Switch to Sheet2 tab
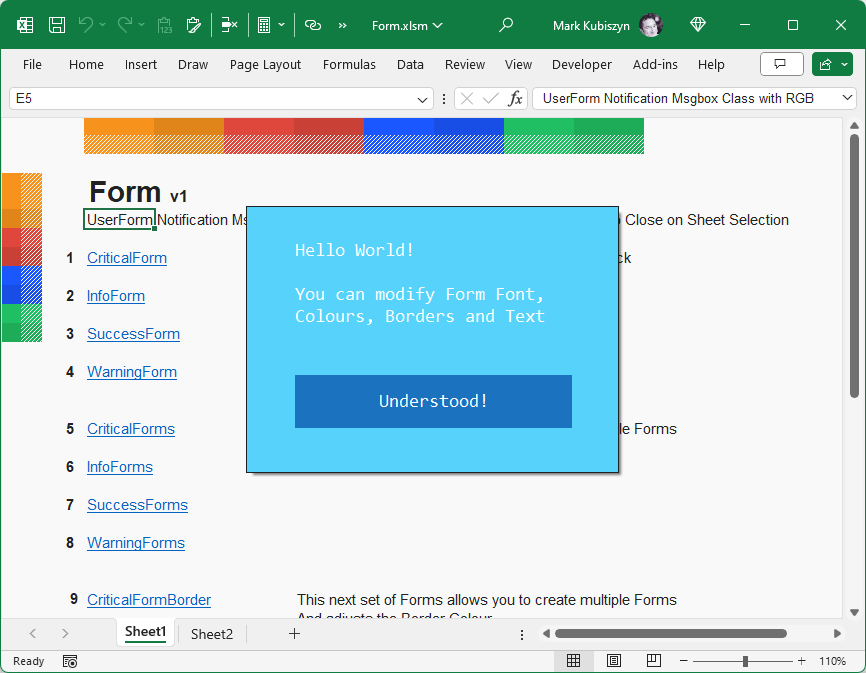866x673 pixels. pyautogui.click(x=211, y=633)
